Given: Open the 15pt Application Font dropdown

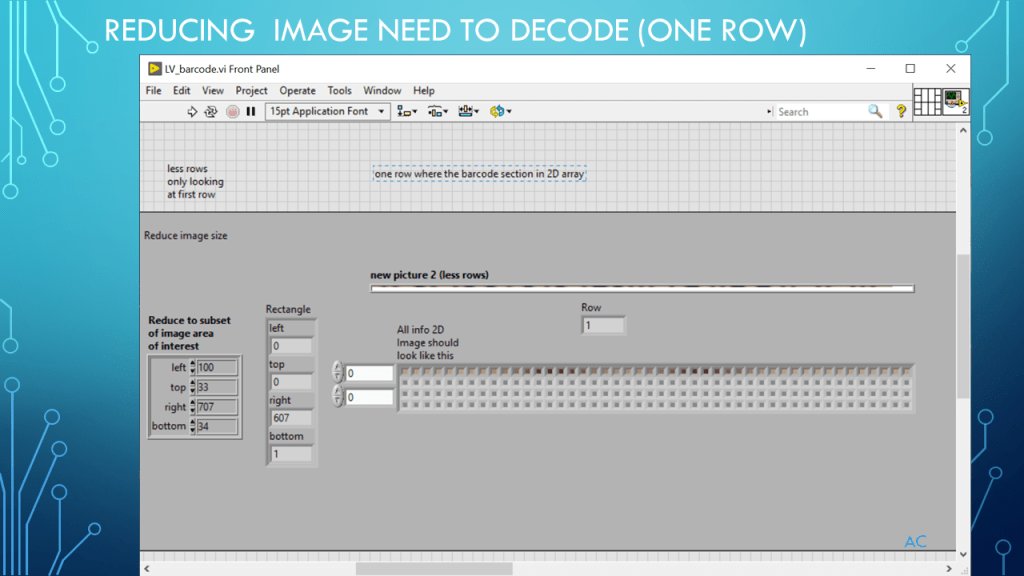Looking at the screenshot, I should (327, 112).
